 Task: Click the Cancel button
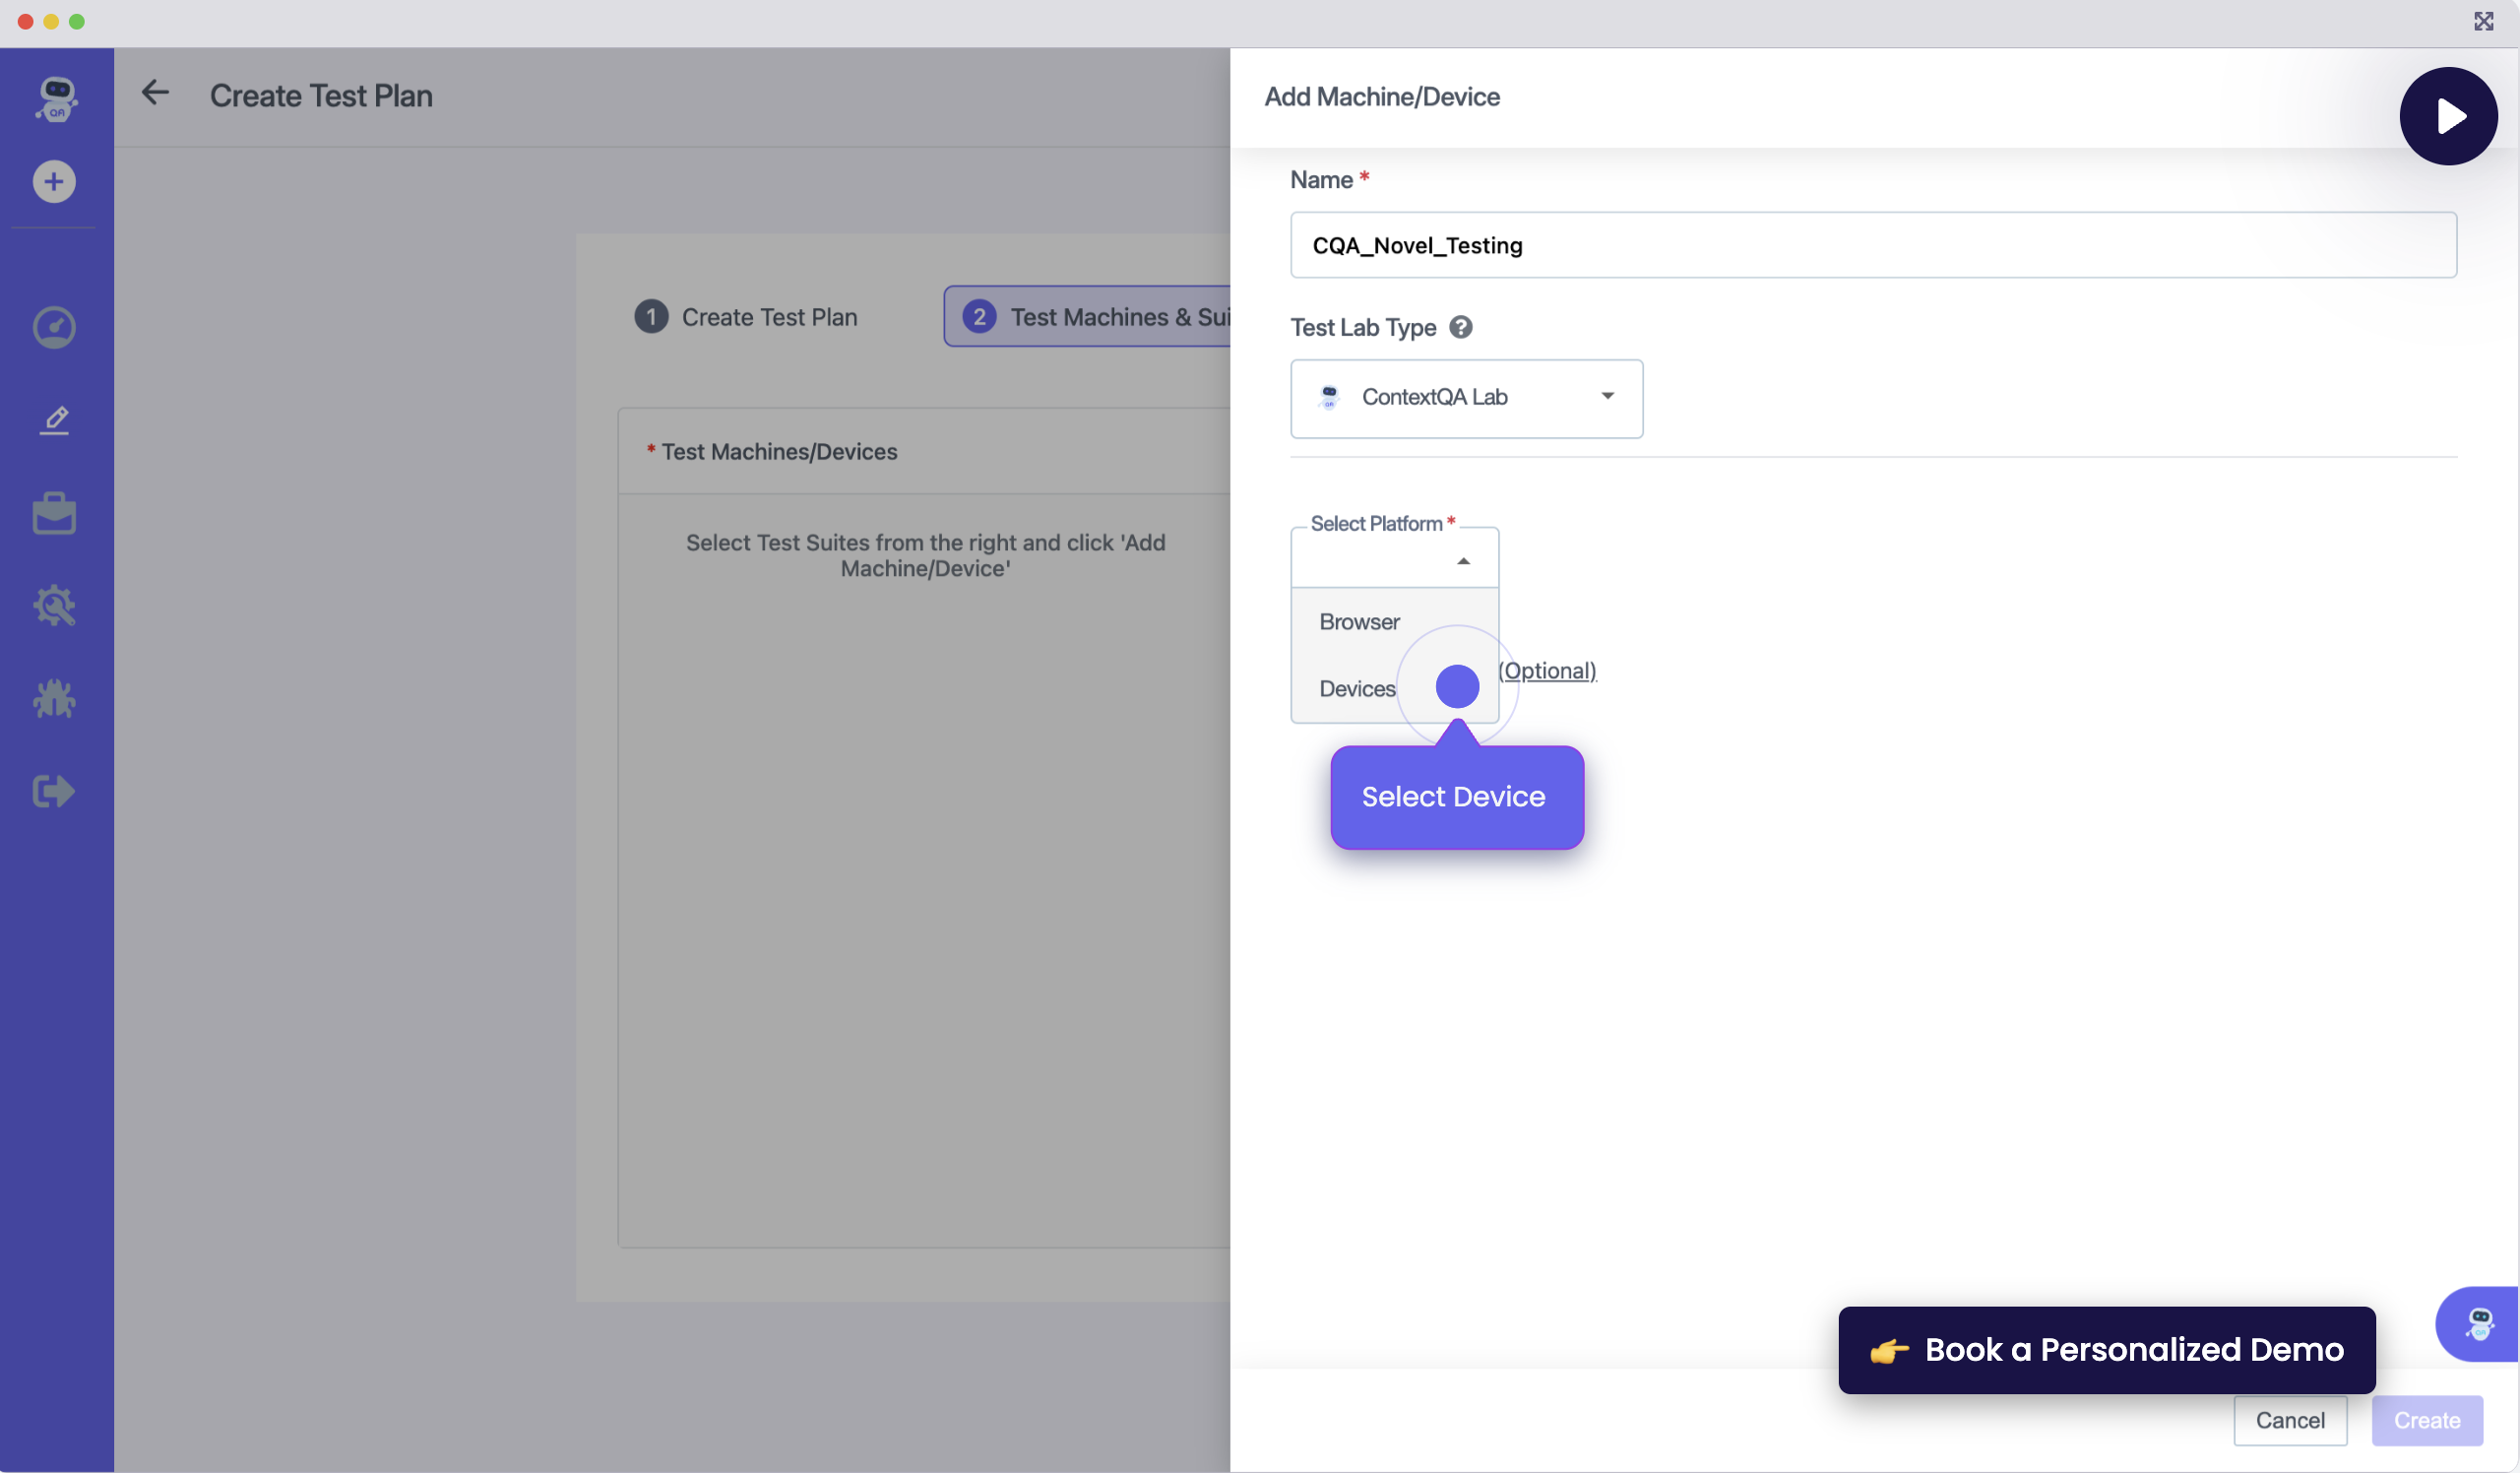coord(2289,1420)
